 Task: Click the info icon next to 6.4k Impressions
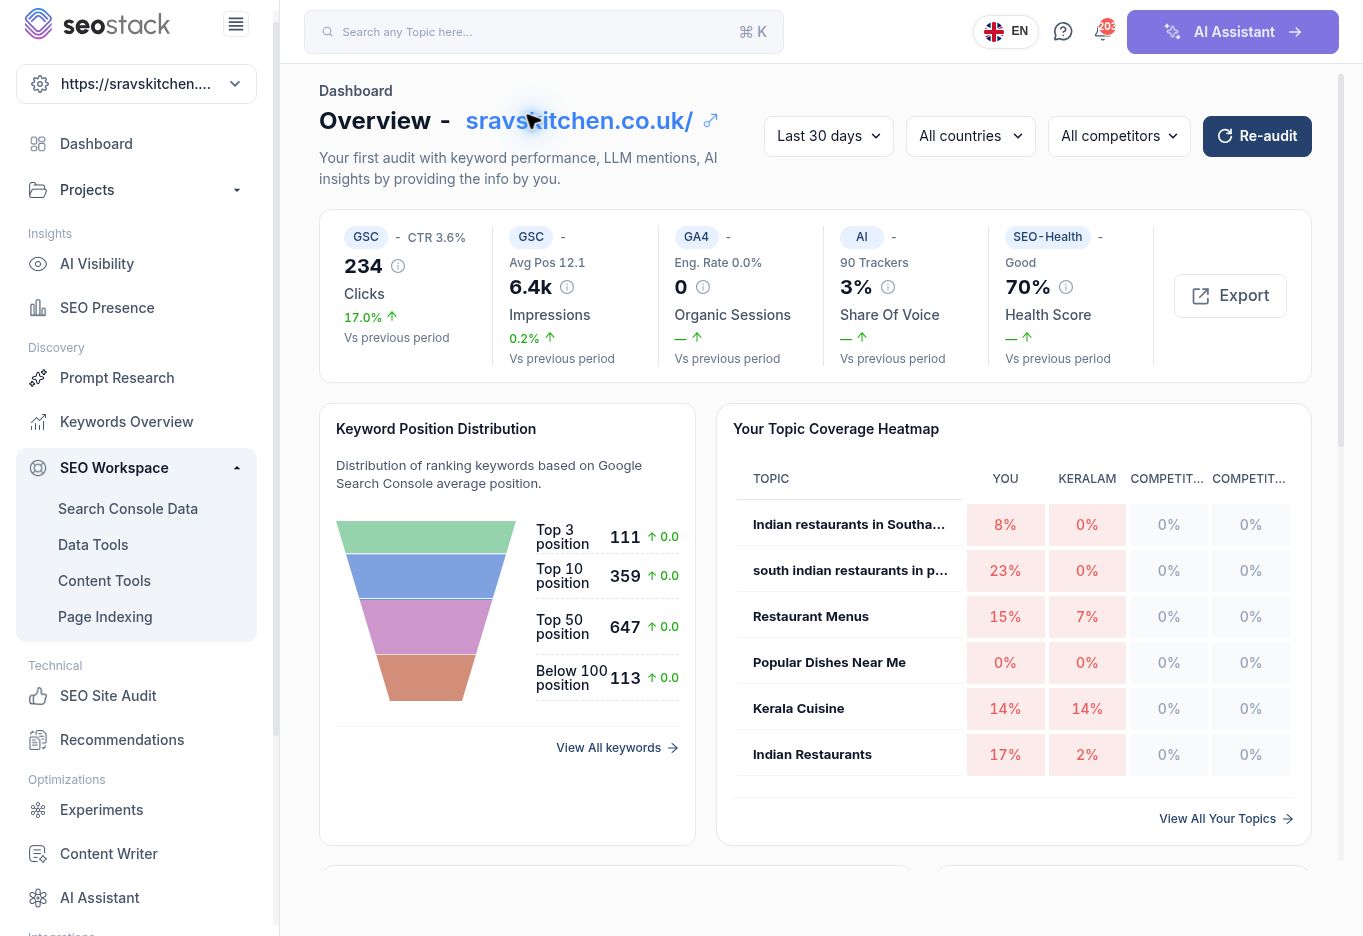tap(567, 287)
